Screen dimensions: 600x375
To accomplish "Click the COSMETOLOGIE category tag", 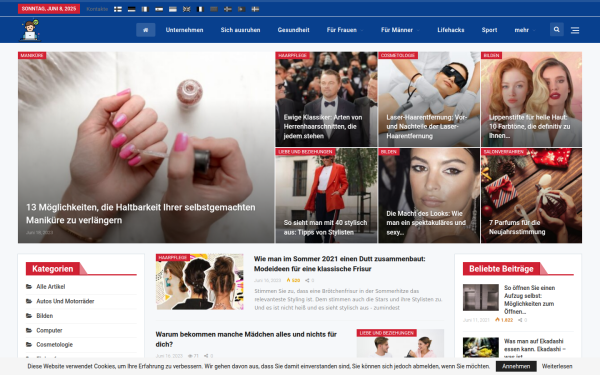I will (x=398, y=55).
